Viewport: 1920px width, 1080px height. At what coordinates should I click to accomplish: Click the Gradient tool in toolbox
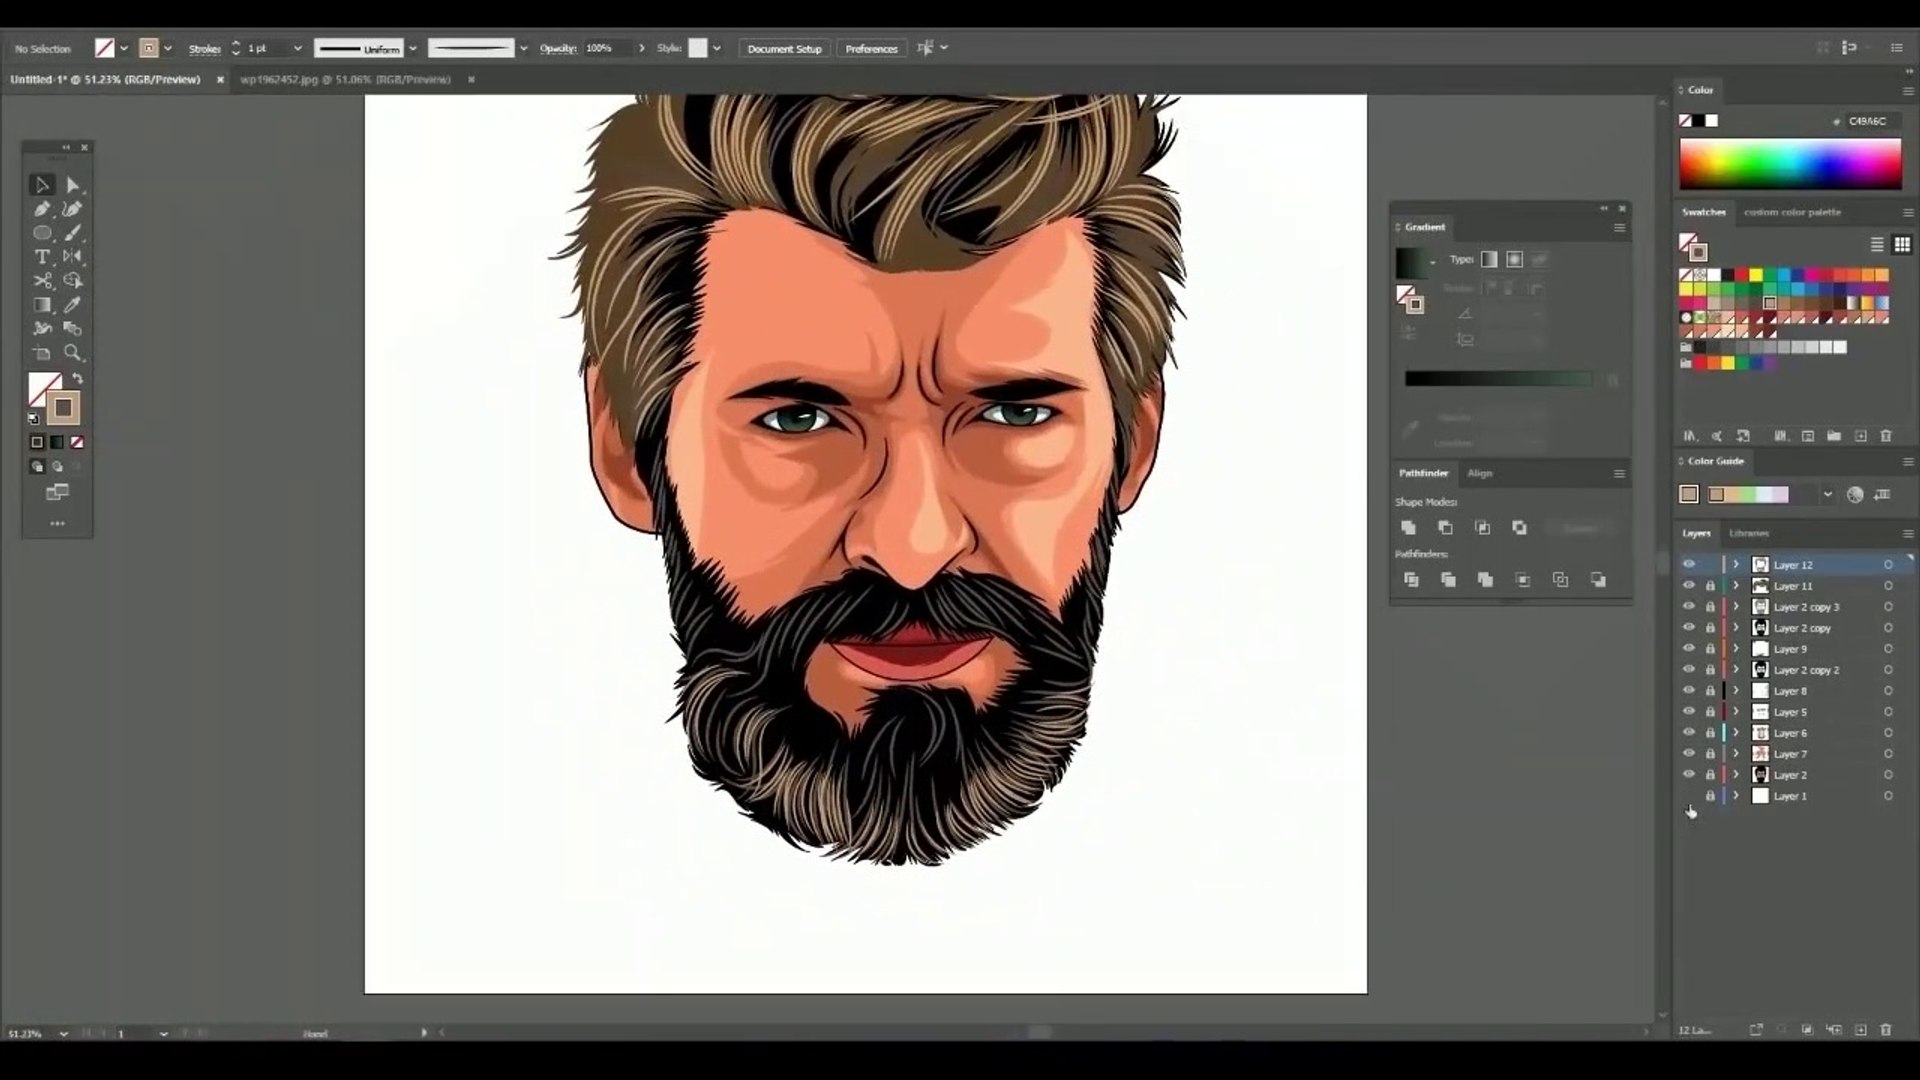coord(42,305)
